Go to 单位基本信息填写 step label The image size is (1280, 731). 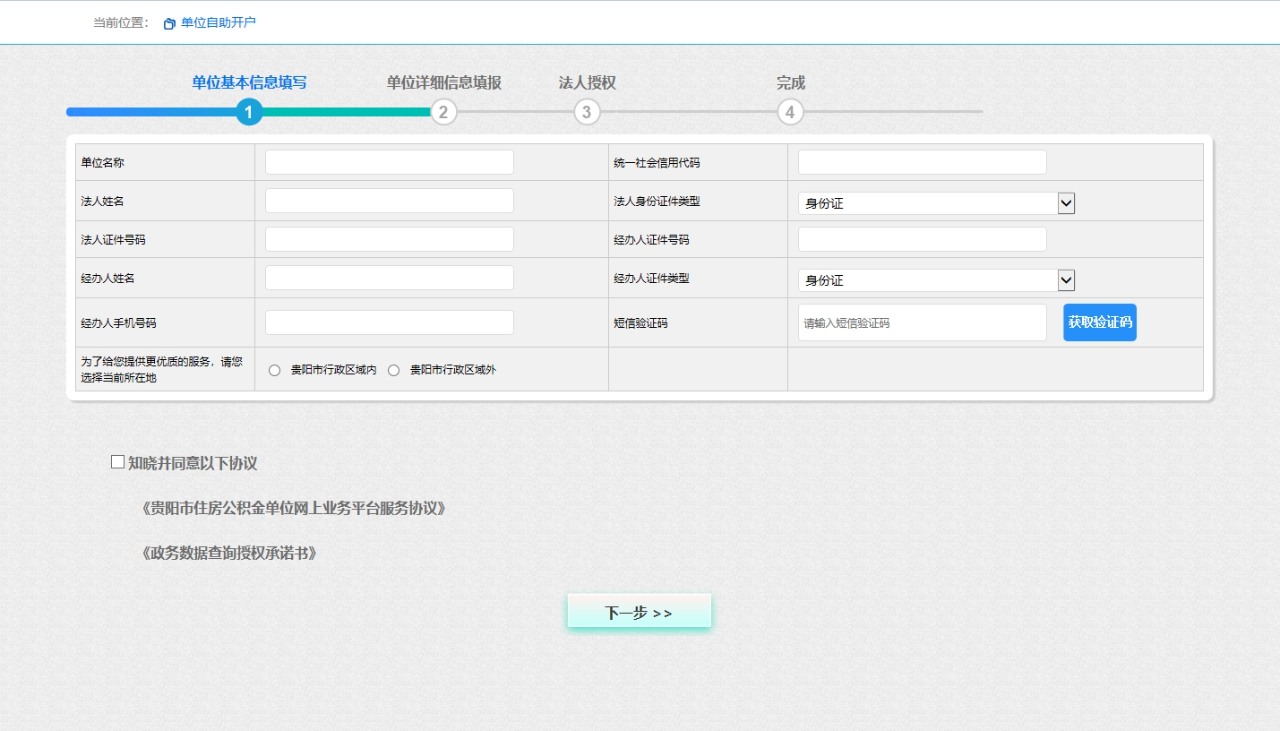coord(249,83)
